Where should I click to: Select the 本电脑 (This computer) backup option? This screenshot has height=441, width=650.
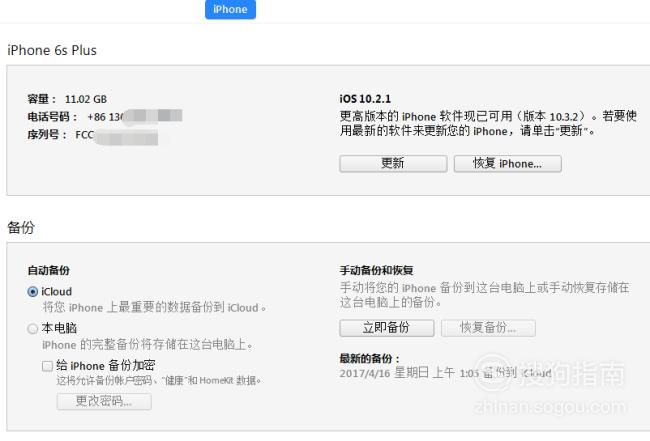[32, 329]
